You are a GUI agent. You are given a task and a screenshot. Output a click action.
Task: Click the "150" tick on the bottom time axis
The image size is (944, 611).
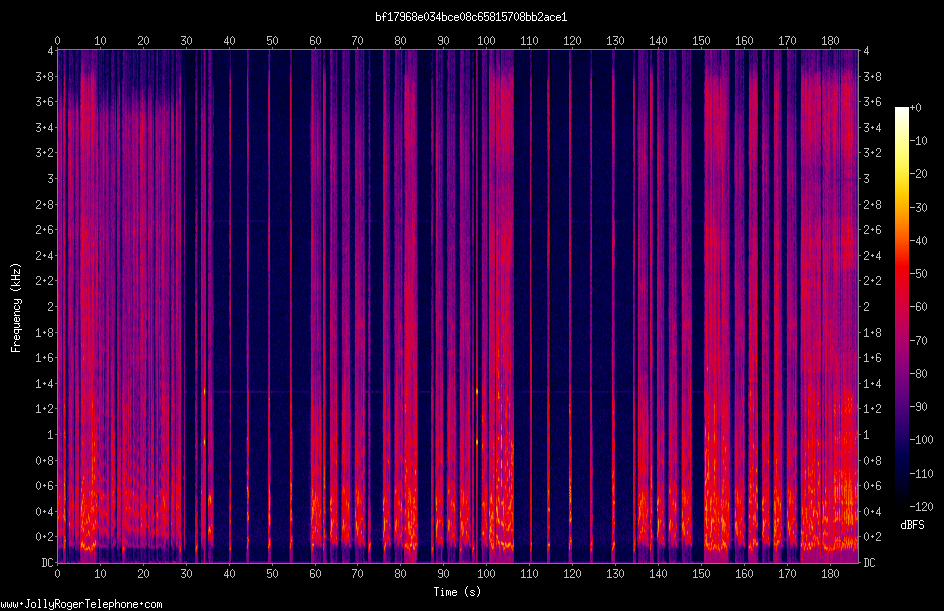point(701,574)
